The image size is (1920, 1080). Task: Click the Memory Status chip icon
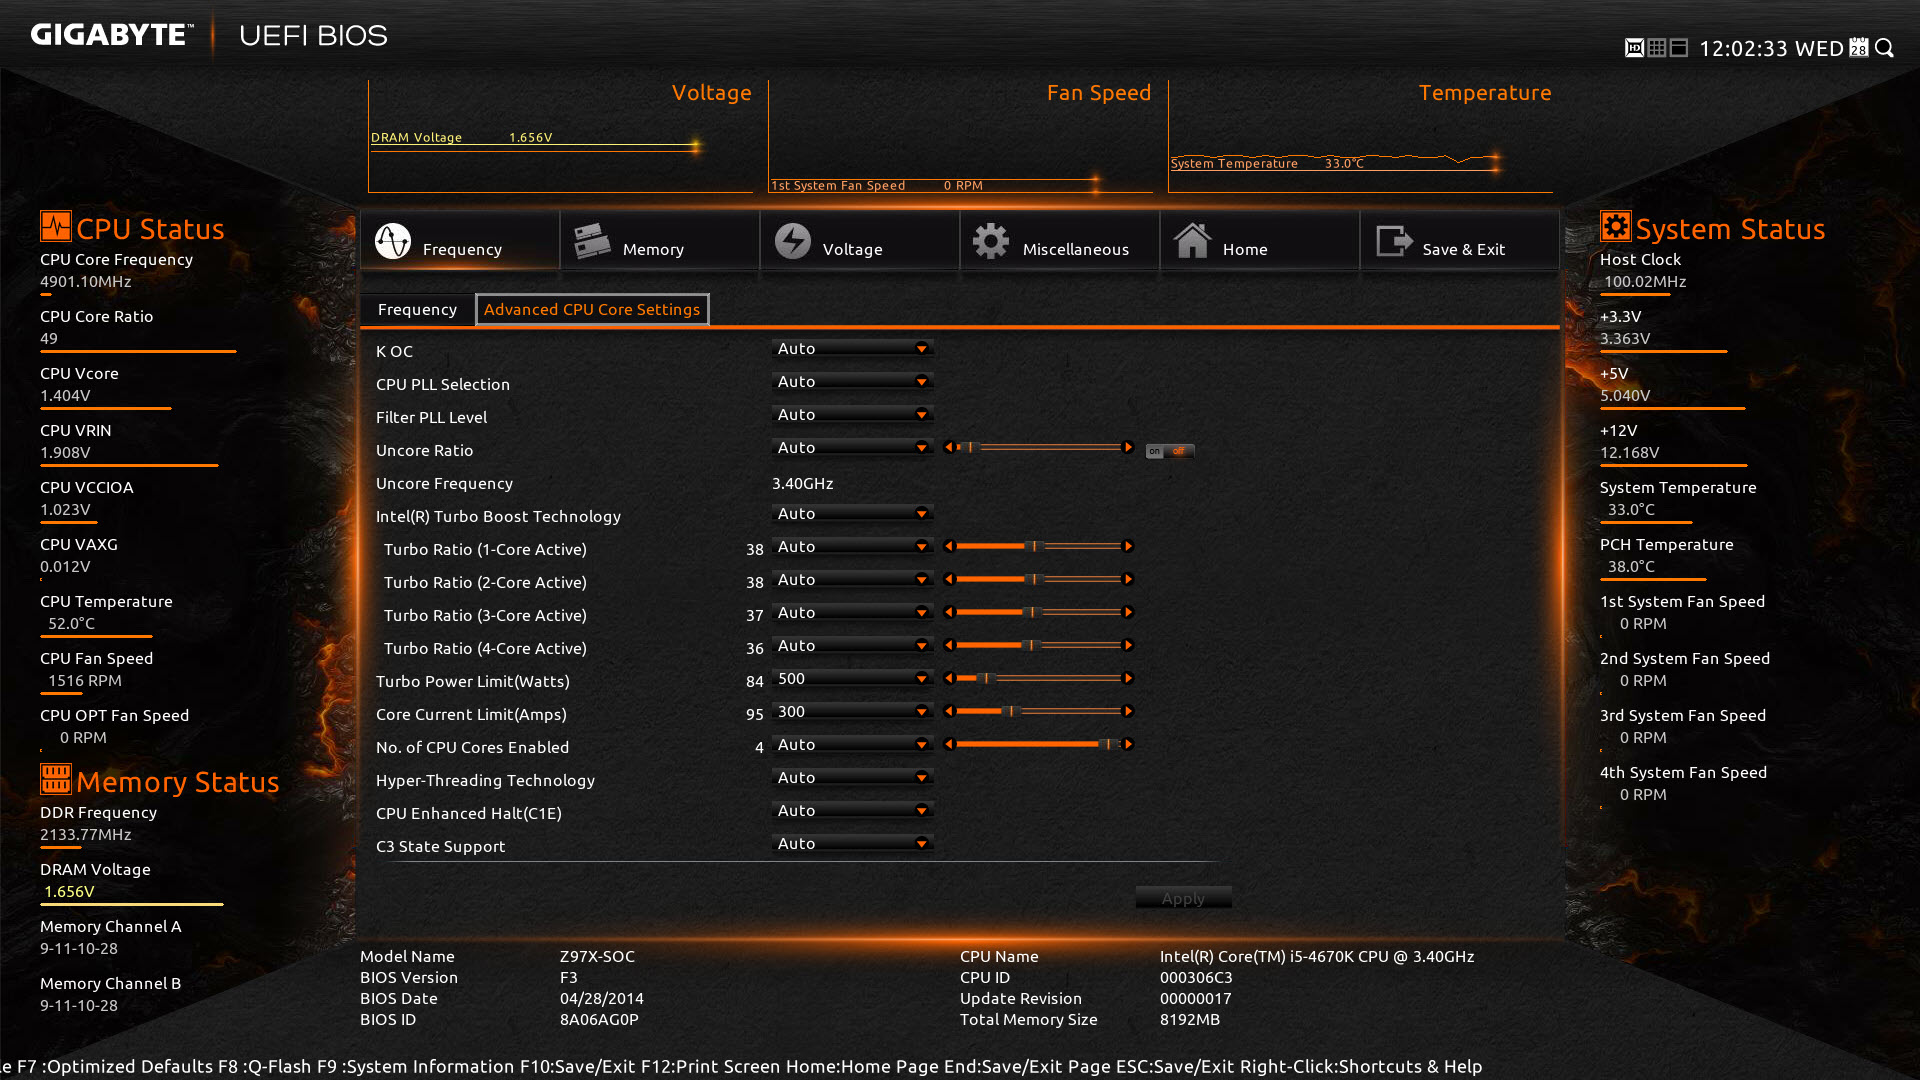click(x=56, y=779)
